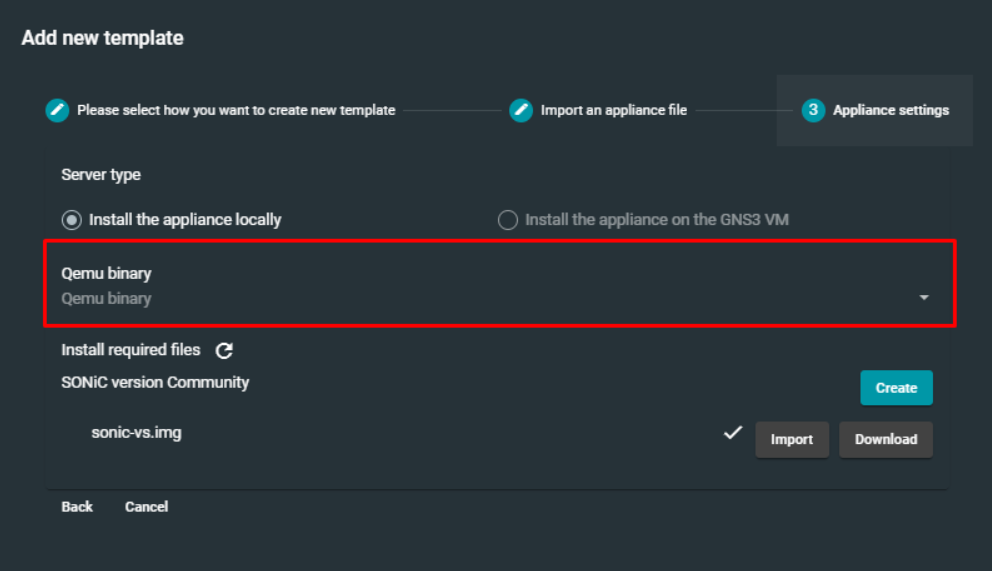The image size is (992, 571).
Task: Click the pencil icon for the first step
Action: (57, 110)
